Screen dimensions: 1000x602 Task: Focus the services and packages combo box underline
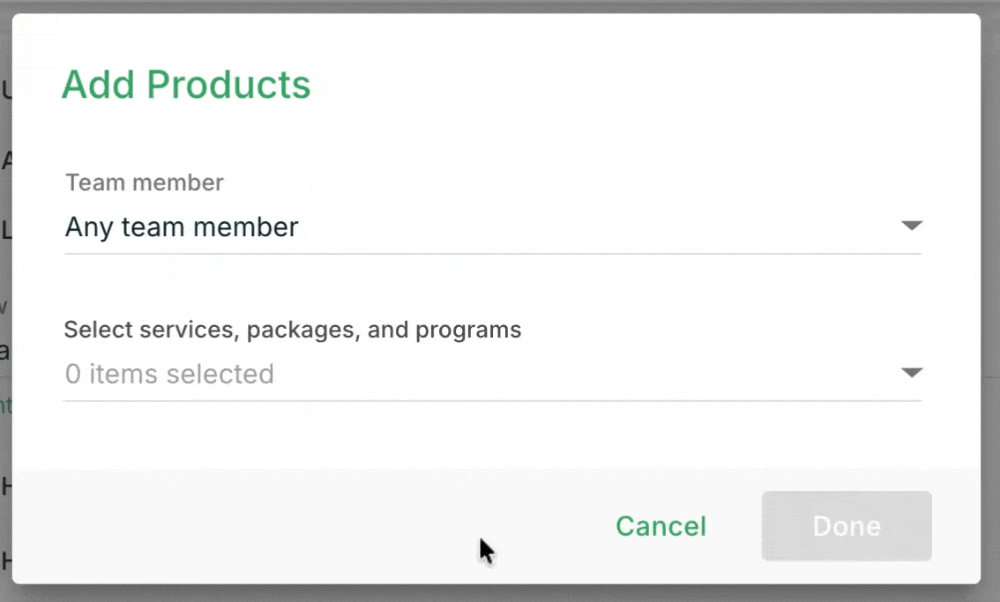[x=492, y=400]
